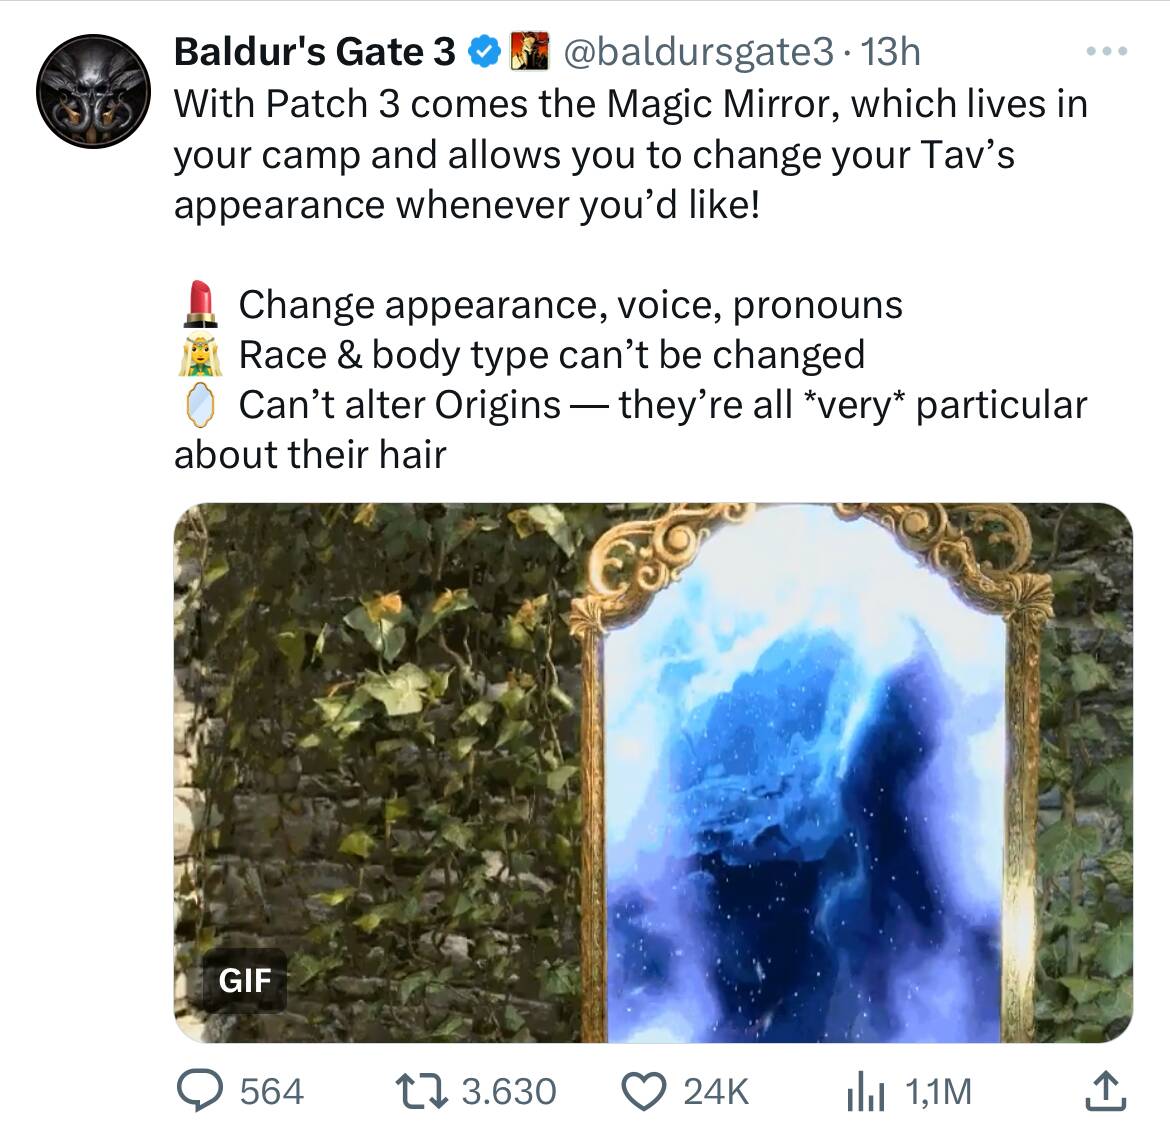This screenshot has height=1137, width=1170.
Task: Like the tweet with the heart icon
Action: pyautogui.click(x=644, y=1091)
